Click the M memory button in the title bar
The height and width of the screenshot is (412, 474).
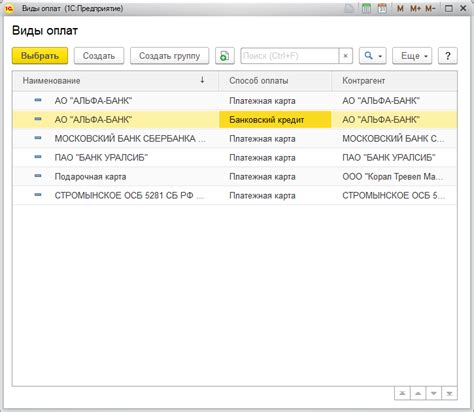[400, 8]
